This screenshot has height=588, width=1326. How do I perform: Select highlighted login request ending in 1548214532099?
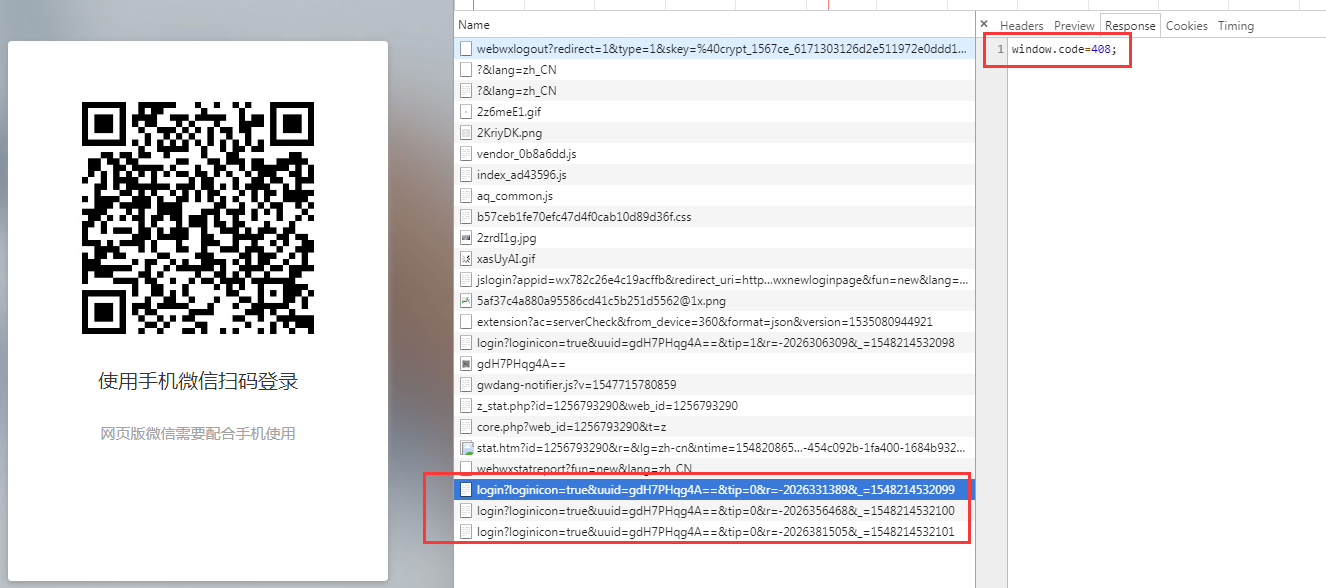(714, 489)
